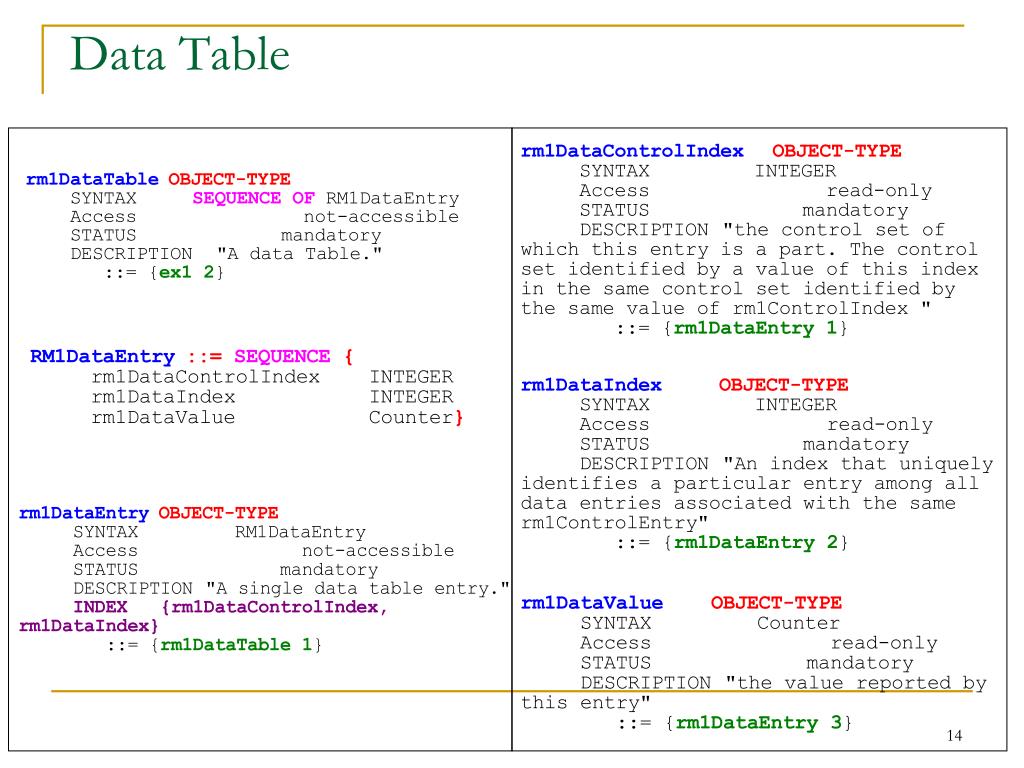Click OBJECT-TYPE beside blue rm1DataControlIndex heading
Image resolution: width=1024 pixels, height=768 pixels.
(x=837, y=151)
